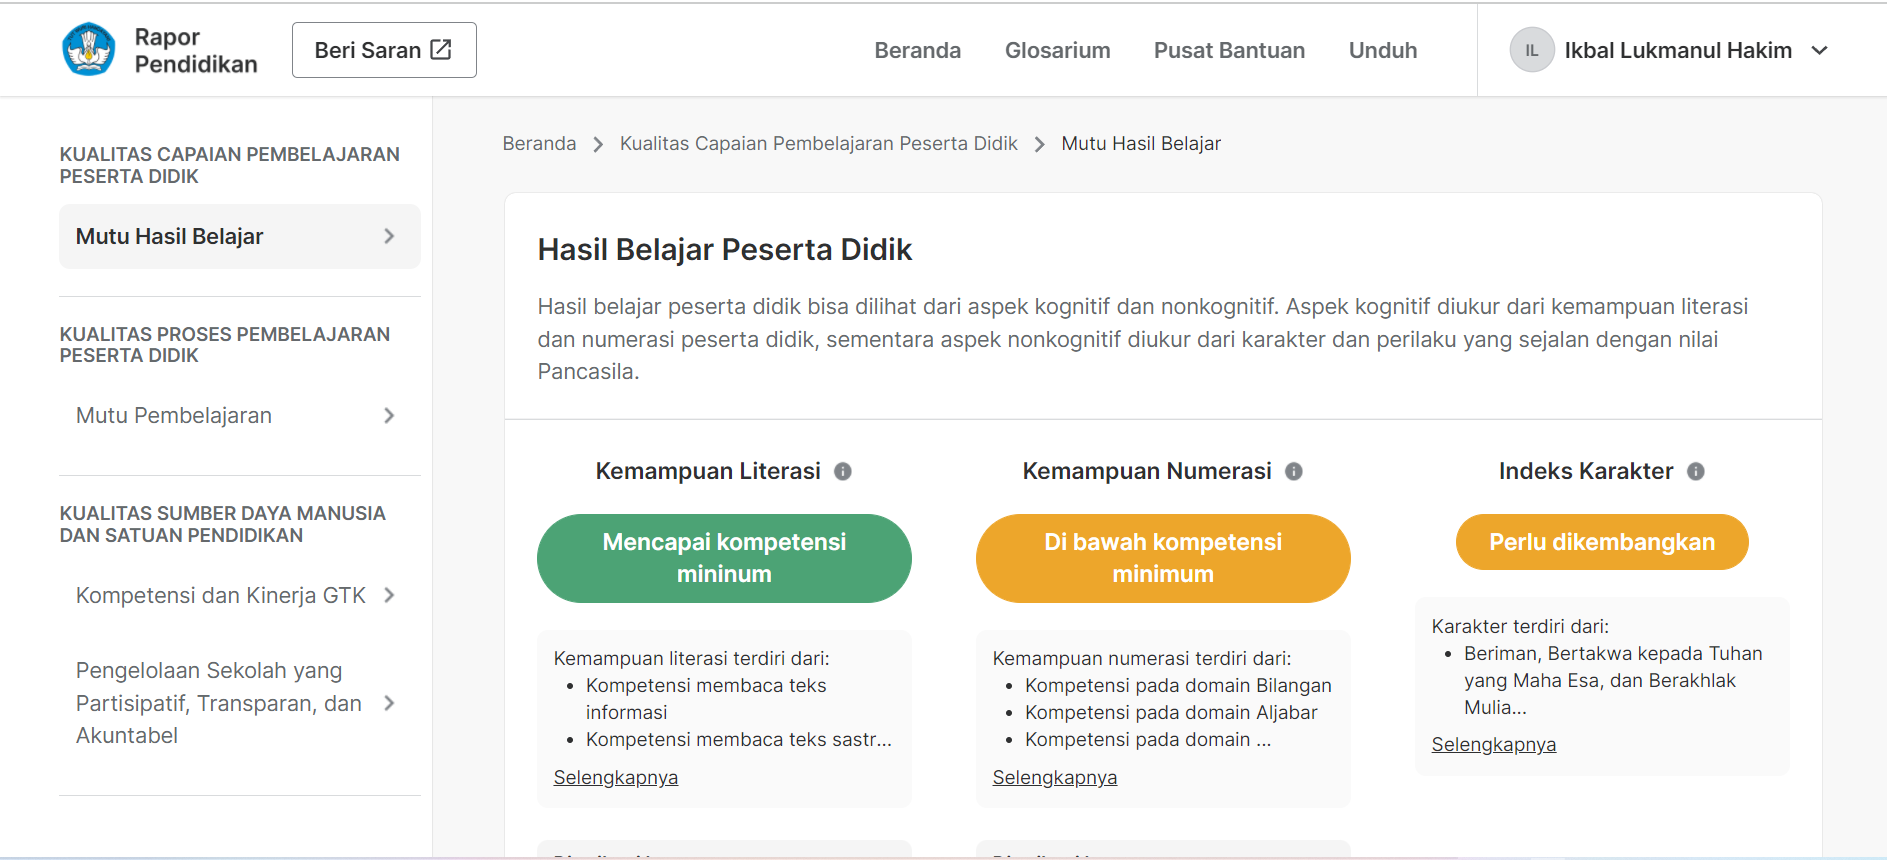Open Pusat Bantuan help page
This screenshot has width=1887, height=860.
(1229, 50)
